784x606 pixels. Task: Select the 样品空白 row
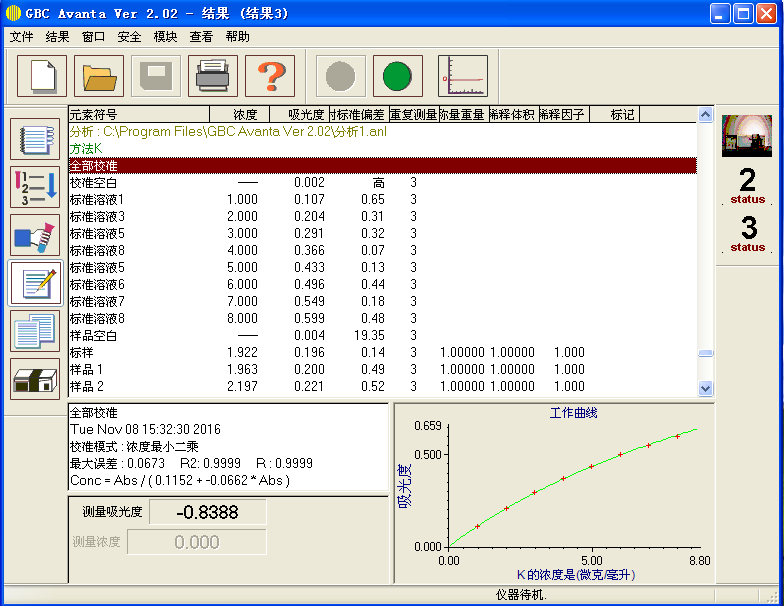382,336
